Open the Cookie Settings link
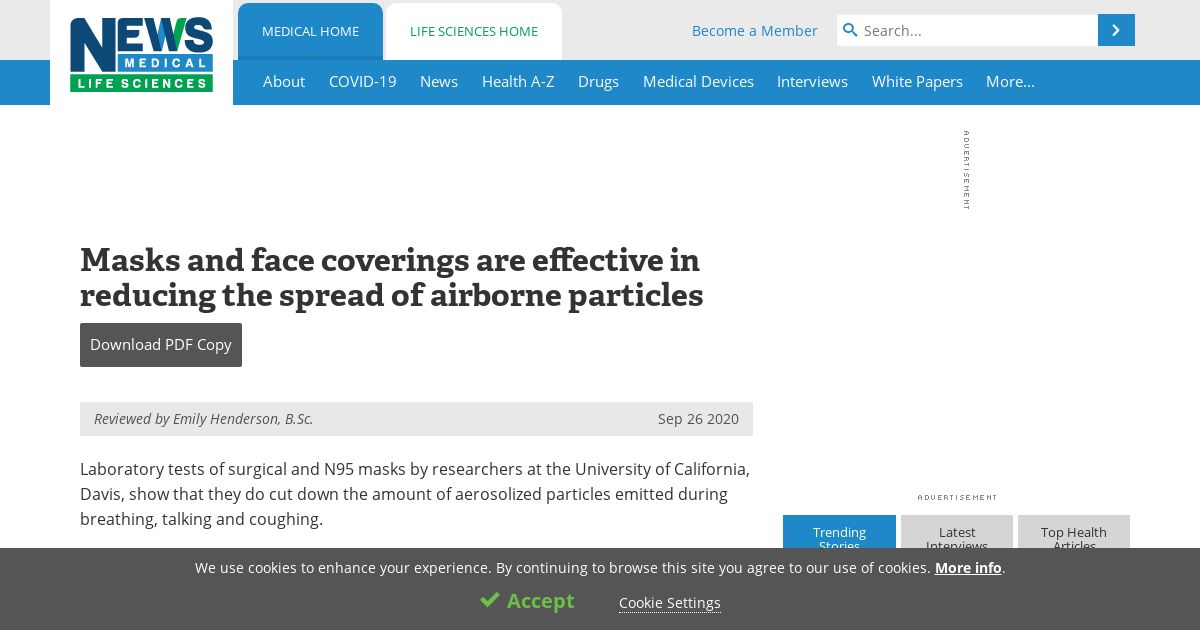1200x630 pixels. [669, 603]
